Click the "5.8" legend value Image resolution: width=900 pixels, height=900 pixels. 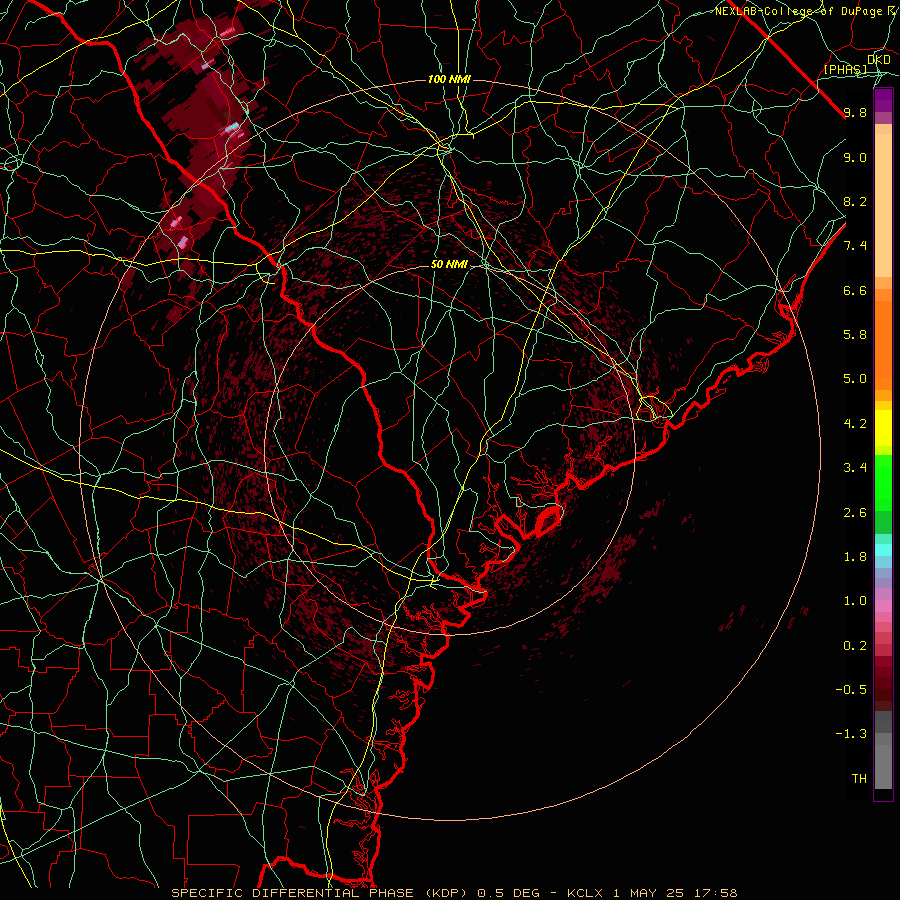(855, 335)
